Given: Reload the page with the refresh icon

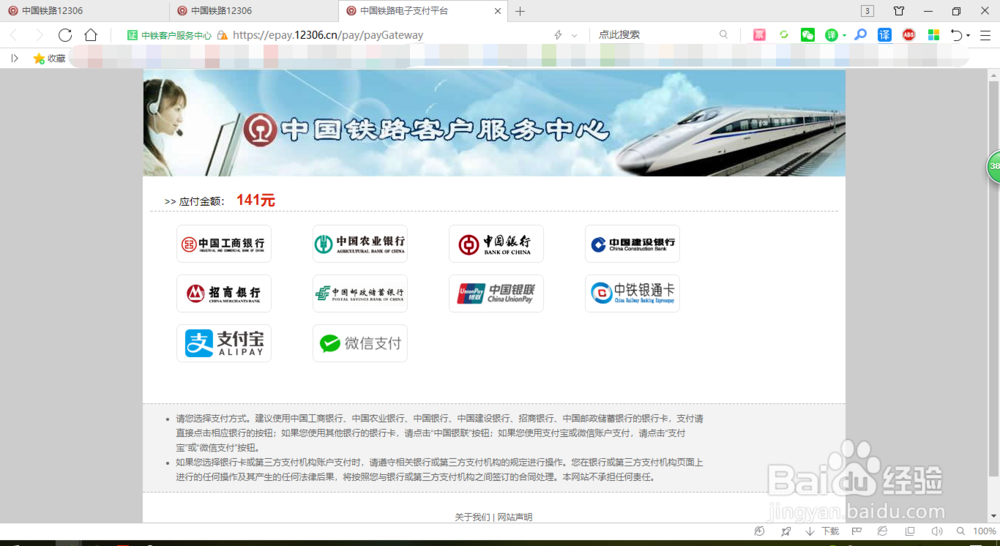Looking at the screenshot, I should [x=65, y=35].
